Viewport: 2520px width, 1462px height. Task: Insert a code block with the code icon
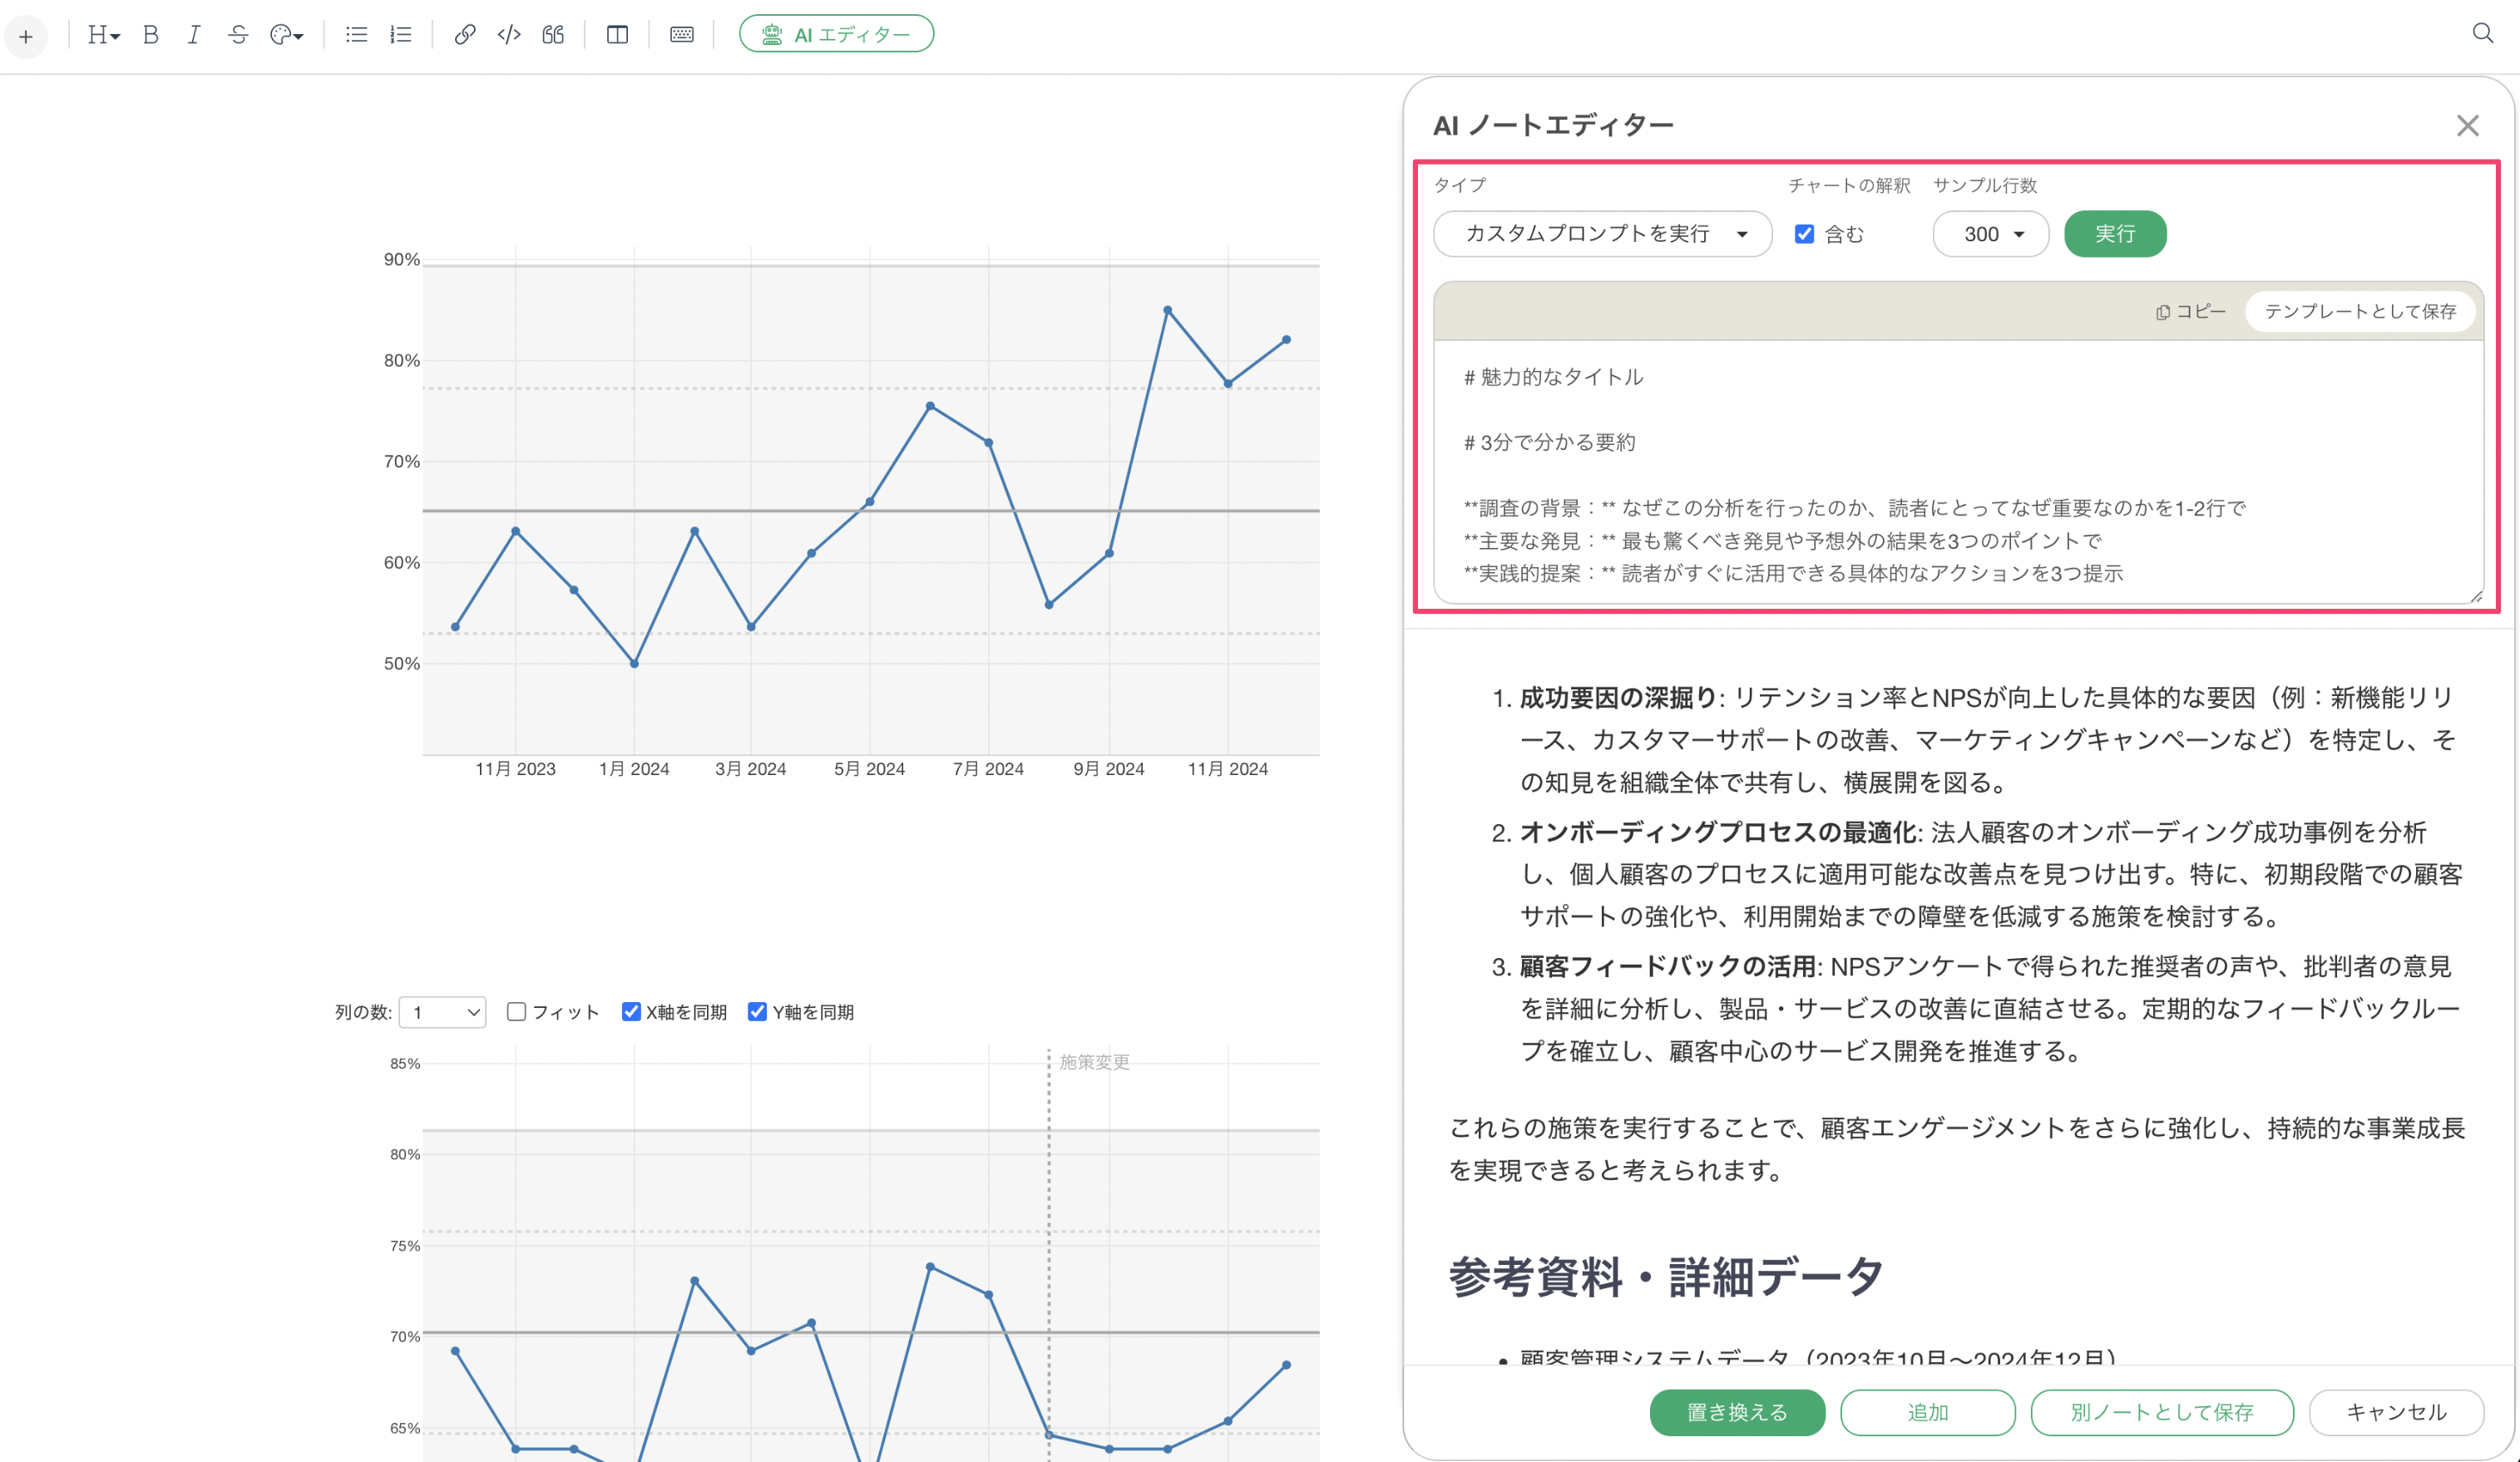click(508, 35)
